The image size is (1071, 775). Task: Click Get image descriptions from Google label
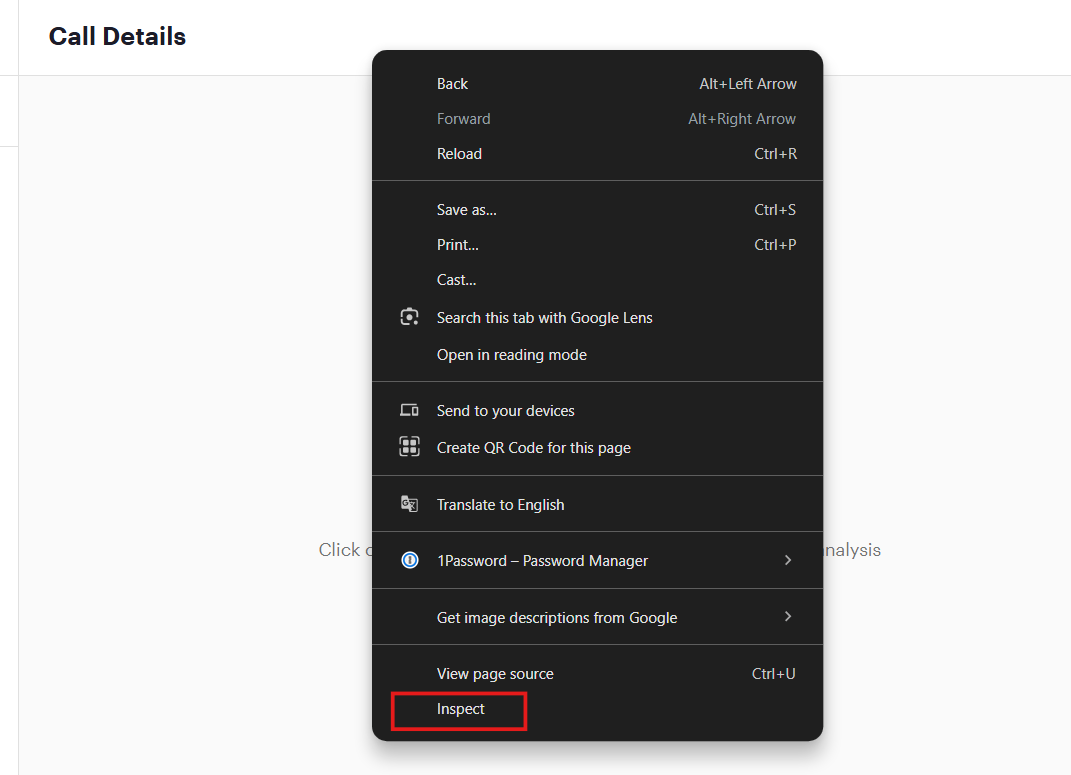point(557,617)
